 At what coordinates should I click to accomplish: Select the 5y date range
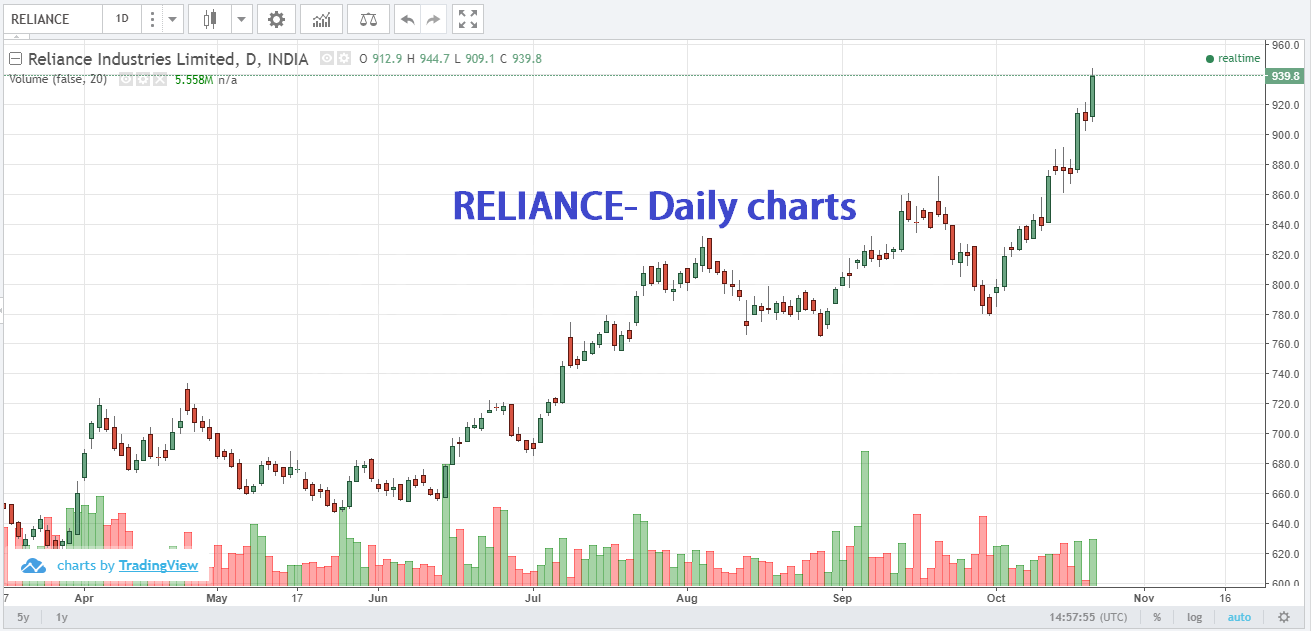(23, 617)
